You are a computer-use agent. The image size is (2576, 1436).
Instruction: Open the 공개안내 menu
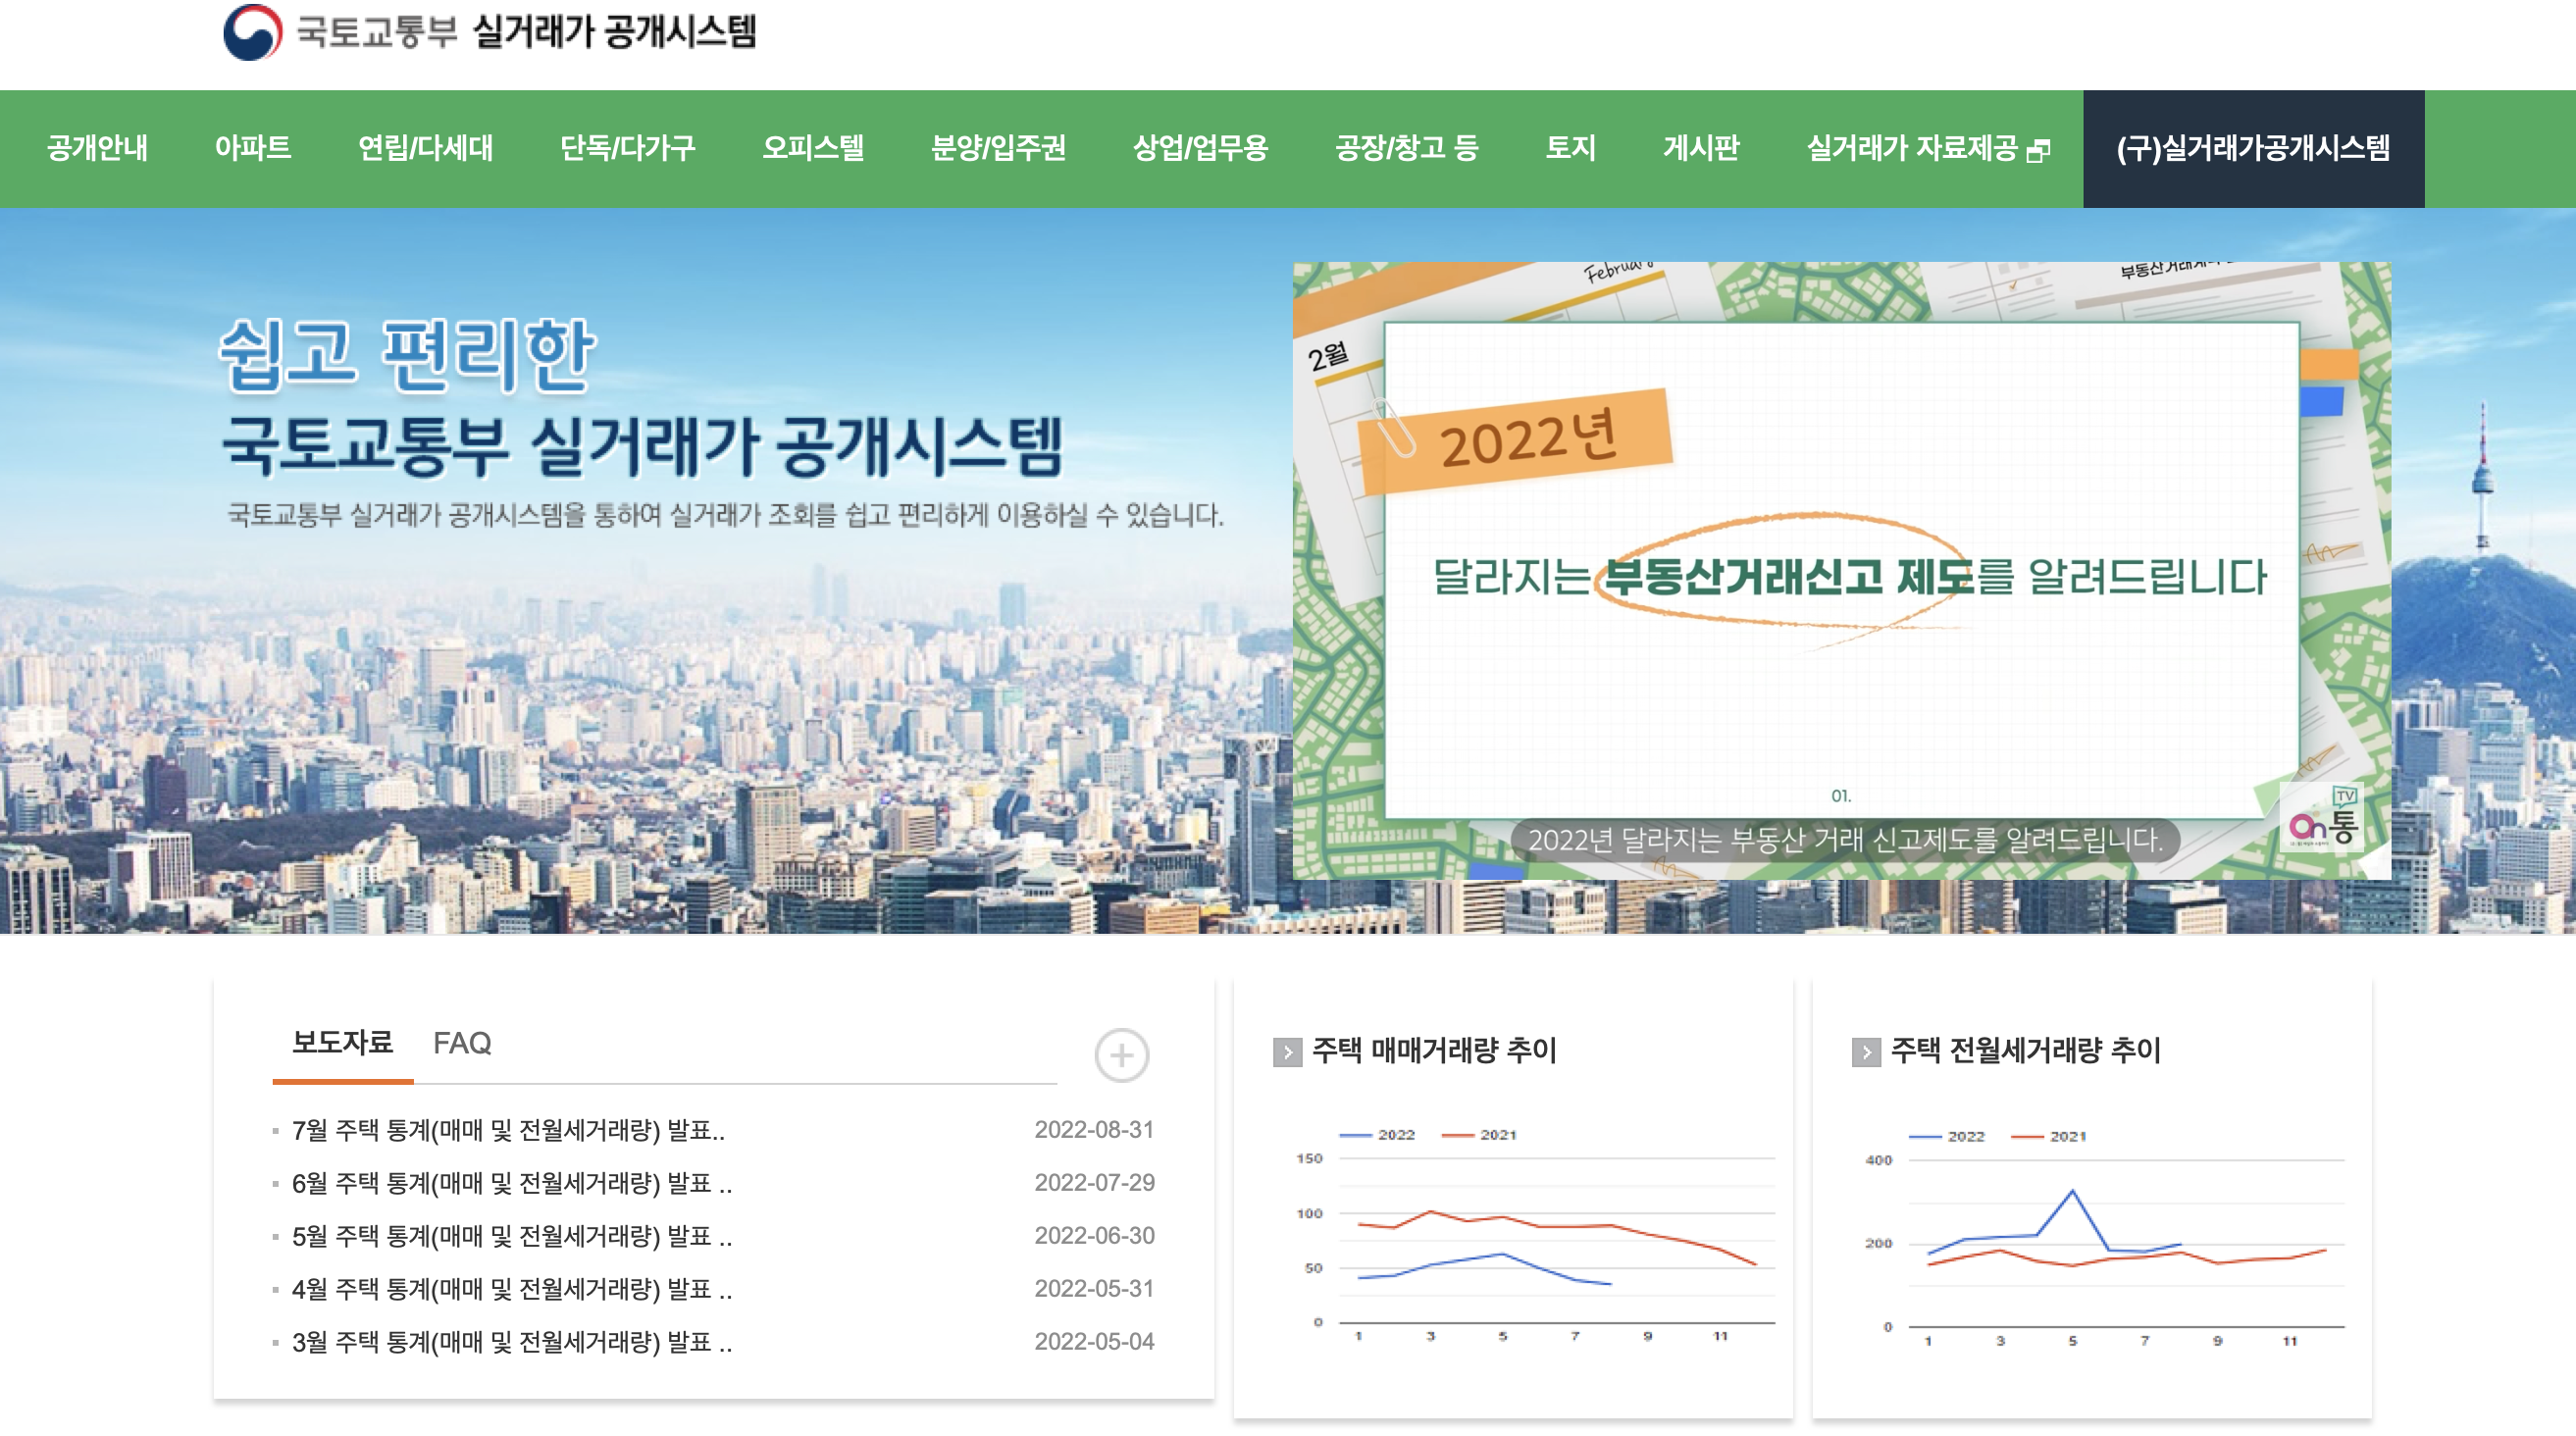point(96,149)
